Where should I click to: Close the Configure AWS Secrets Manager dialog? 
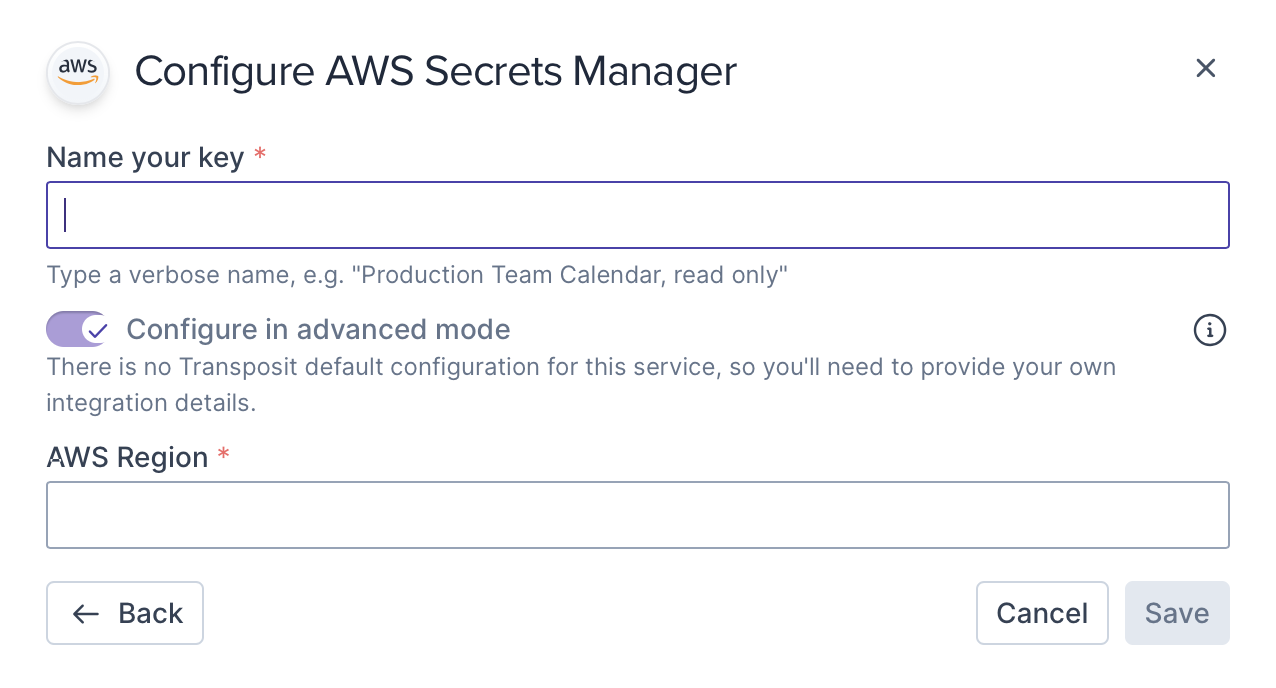tap(1206, 68)
